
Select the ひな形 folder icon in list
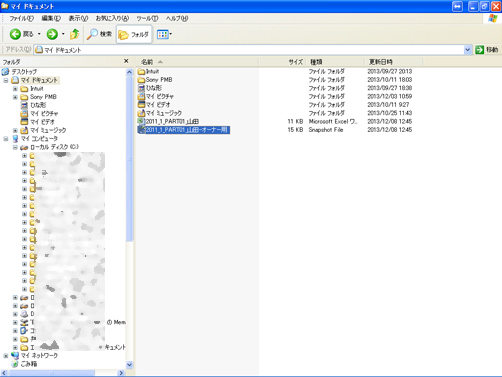(141, 88)
